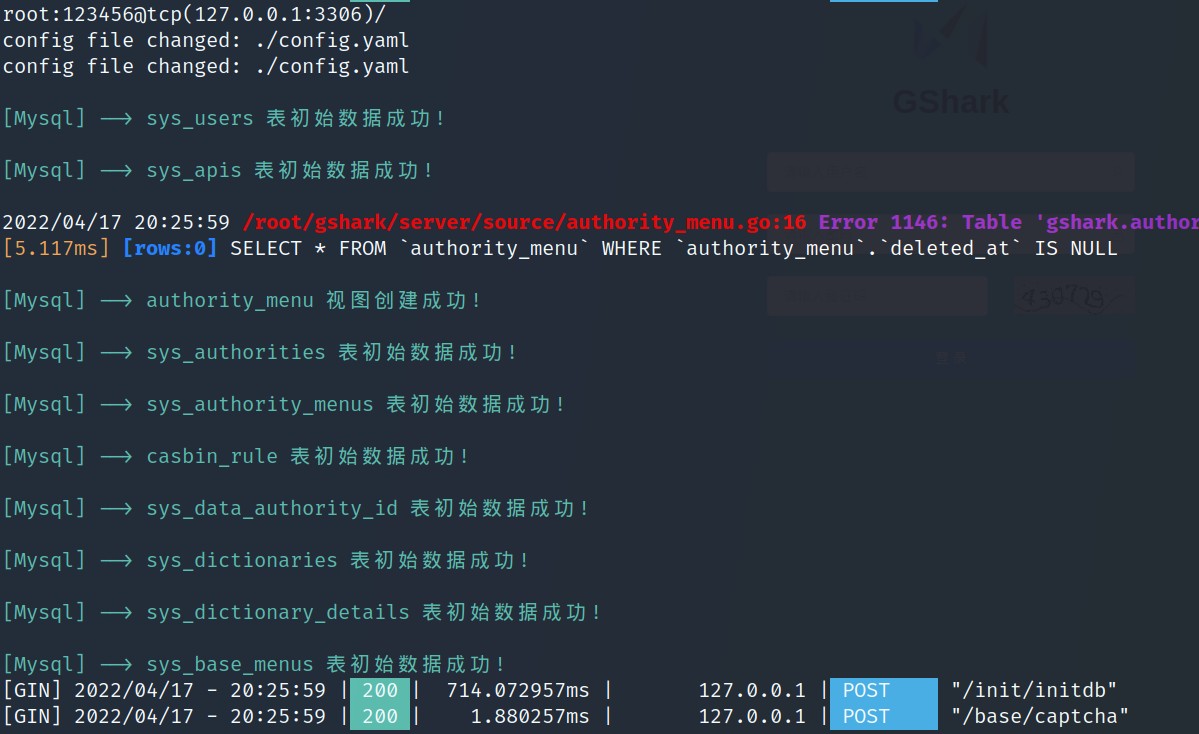Screen dimensions: 1199x734
Task: Click the POST badge on the /init/initdb row
Action: (884, 690)
